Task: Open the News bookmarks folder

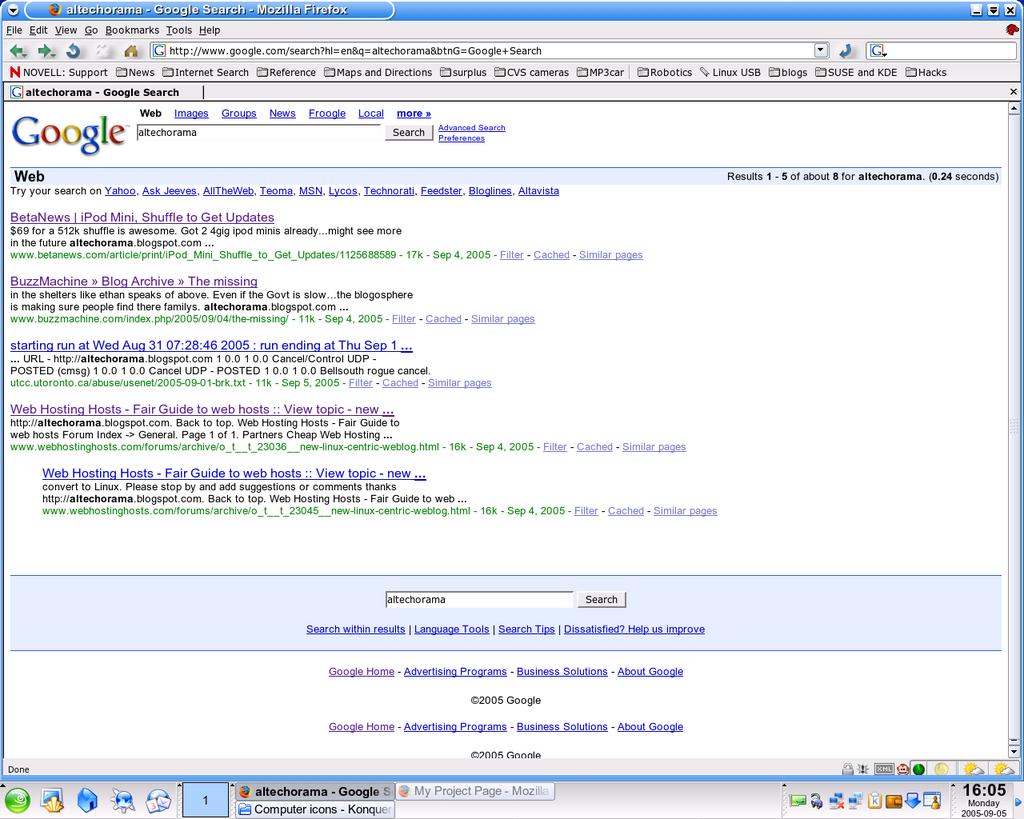Action: pyautogui.click(x=135, y=72)
